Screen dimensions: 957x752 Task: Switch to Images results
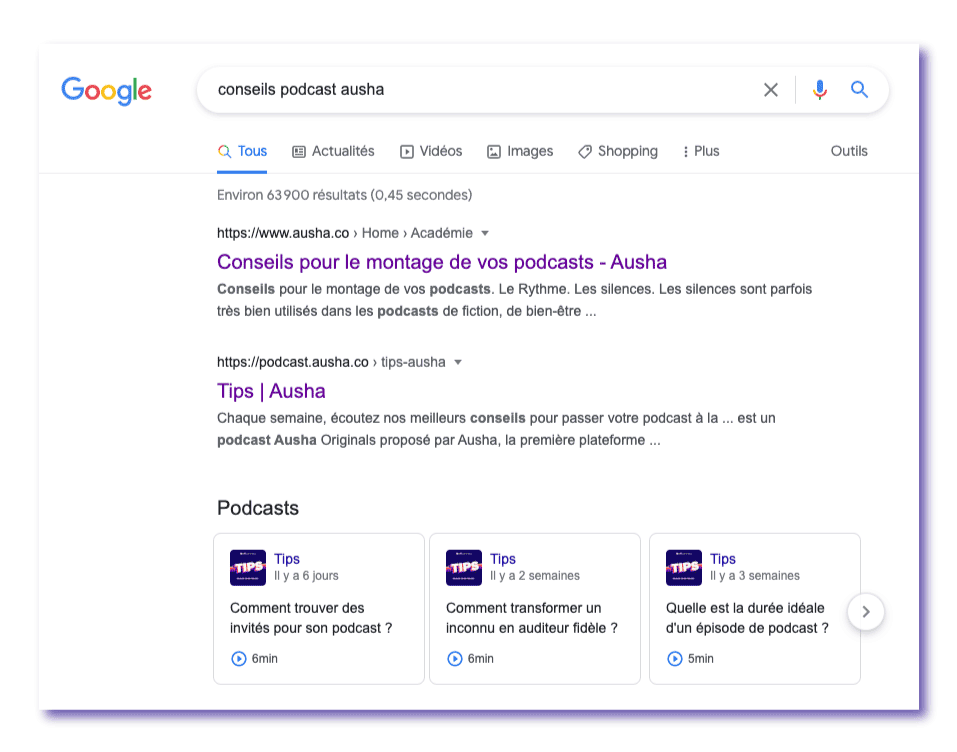click(520, 151)
